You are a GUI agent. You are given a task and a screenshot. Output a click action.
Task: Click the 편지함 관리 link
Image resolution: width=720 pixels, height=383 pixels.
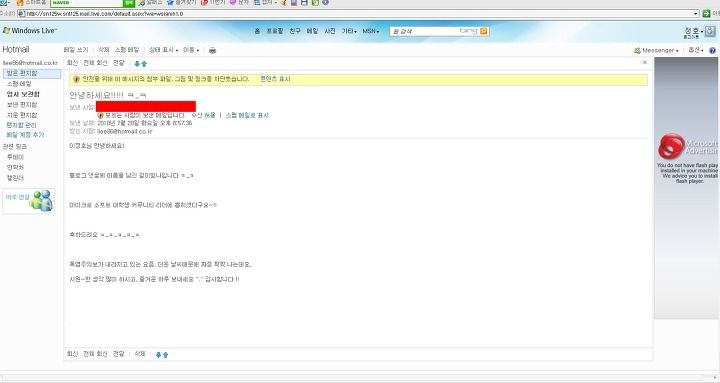pos(21,125)
